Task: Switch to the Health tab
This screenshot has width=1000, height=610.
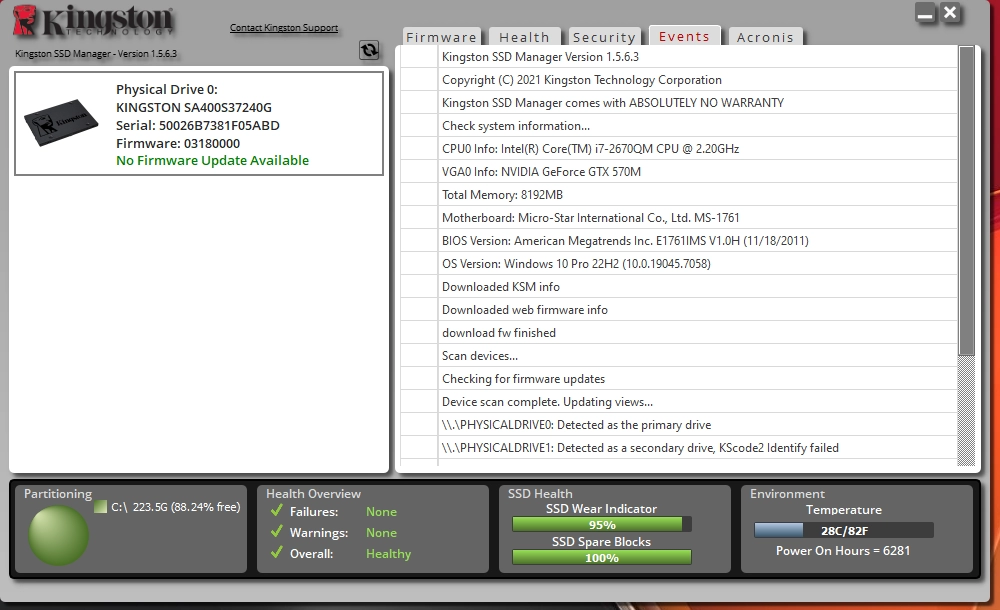Action: pyautogui.click(x=524, y=37)
